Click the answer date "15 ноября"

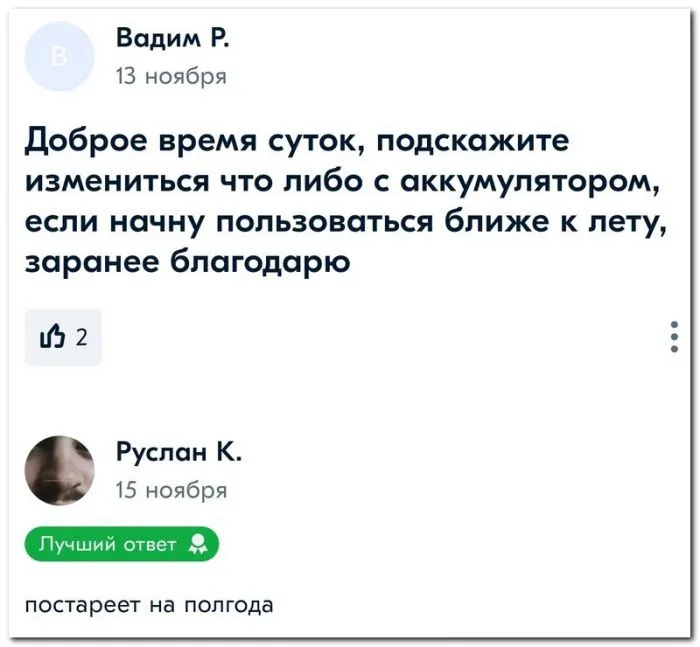(x=171, y=490)
